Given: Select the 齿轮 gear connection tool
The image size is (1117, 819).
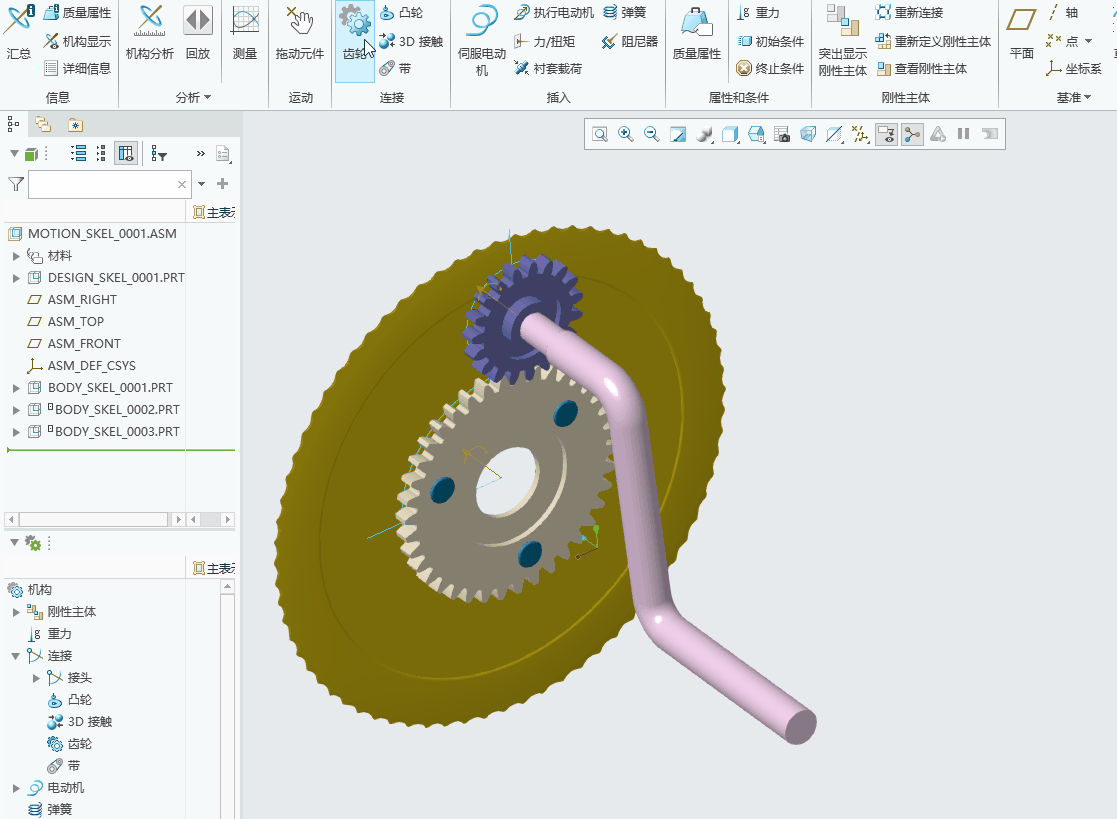Looking at the screenshot, I should (x=355, y=34).
